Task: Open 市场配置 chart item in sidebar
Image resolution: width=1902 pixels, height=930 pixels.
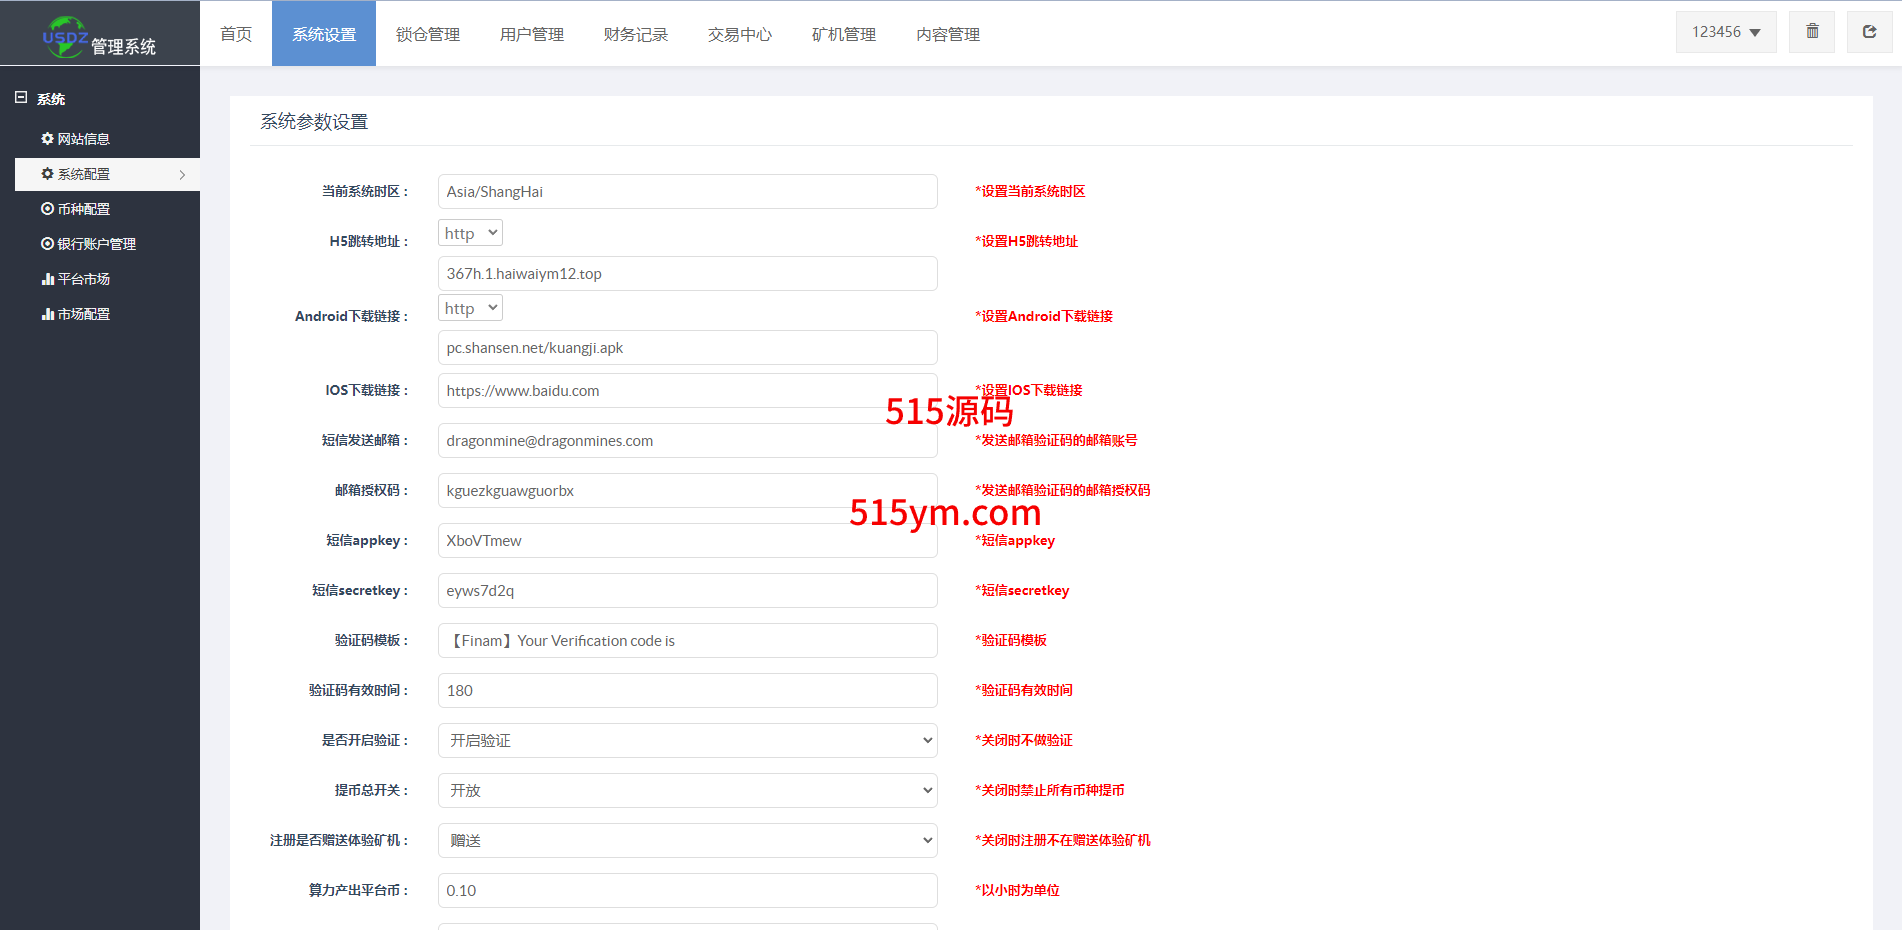Action: coord(76,314)
